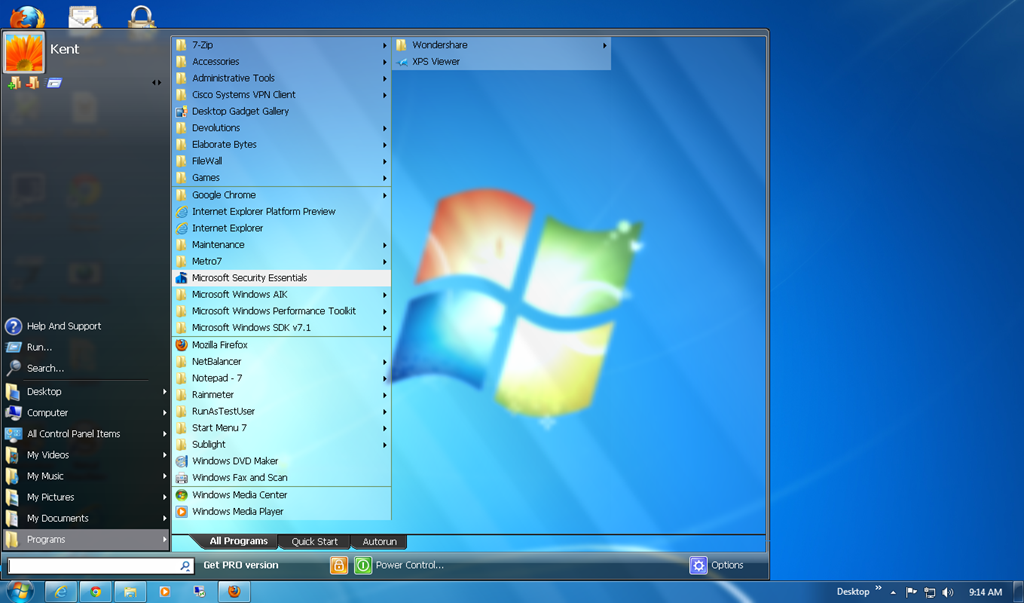This screenshot has height=603, width=1024.
Task: Open the My Music folder entry
Action: [x=85, y=476]
